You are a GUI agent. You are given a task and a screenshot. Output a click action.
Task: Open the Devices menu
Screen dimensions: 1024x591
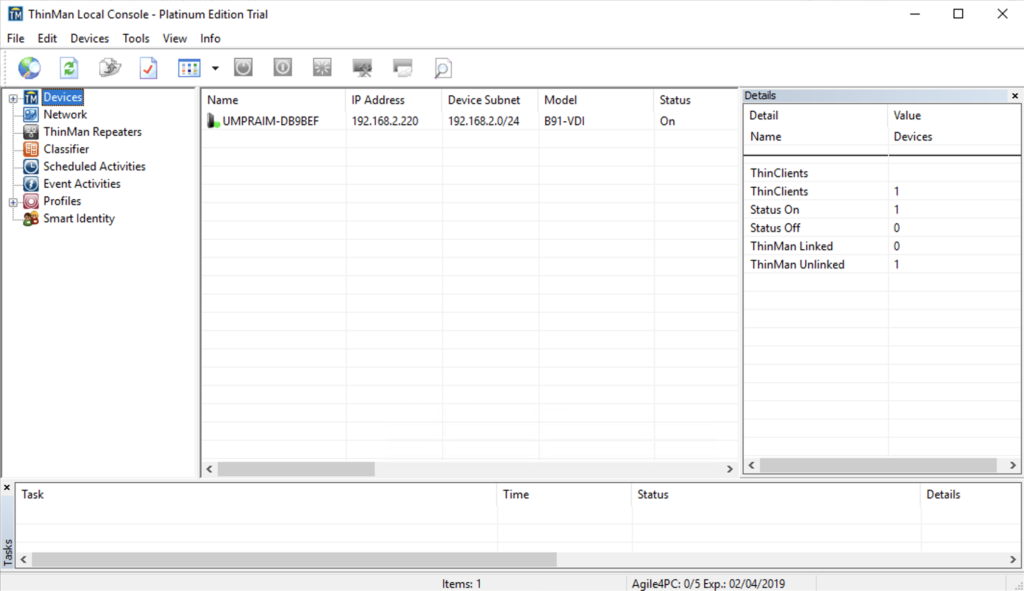point(89,38)
